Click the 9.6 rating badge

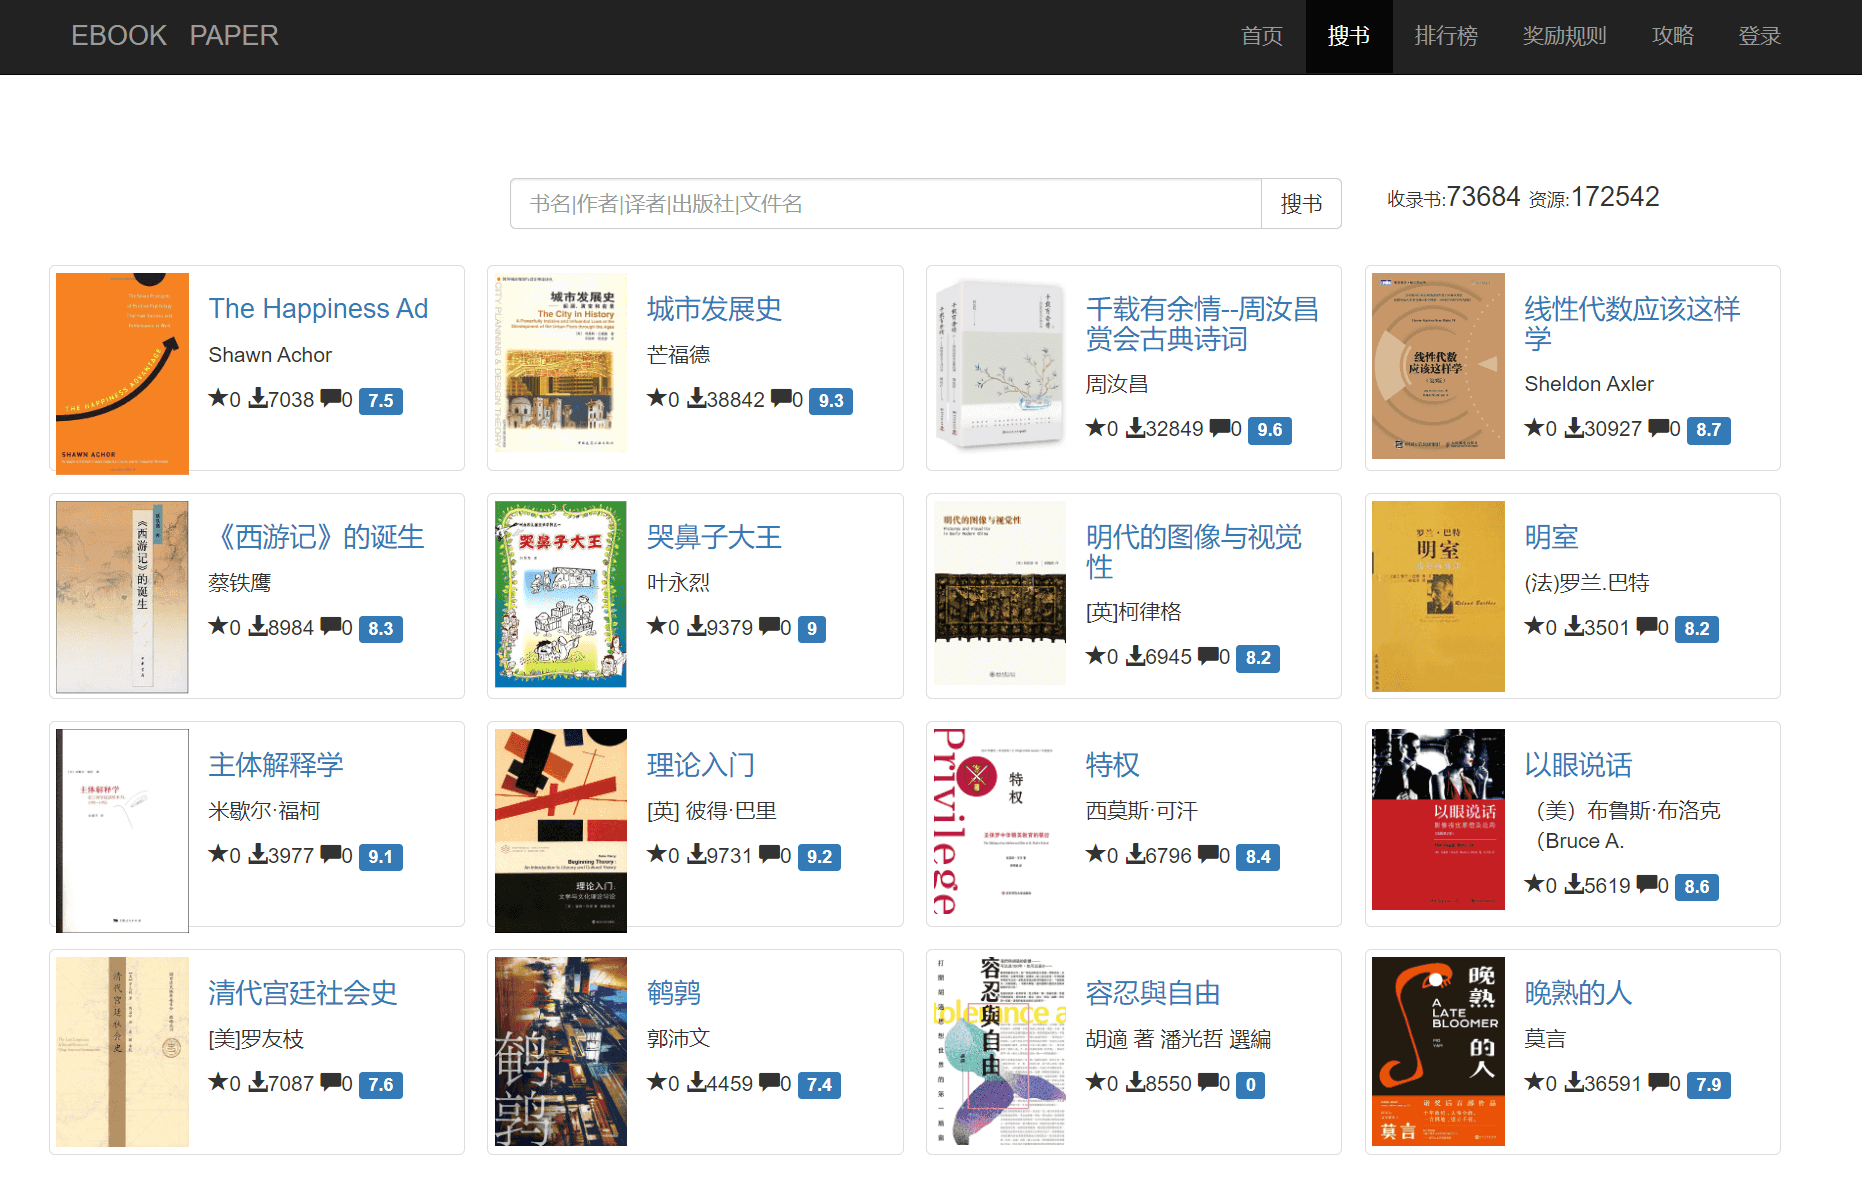pyautogui.click(x=1269, y=429)
